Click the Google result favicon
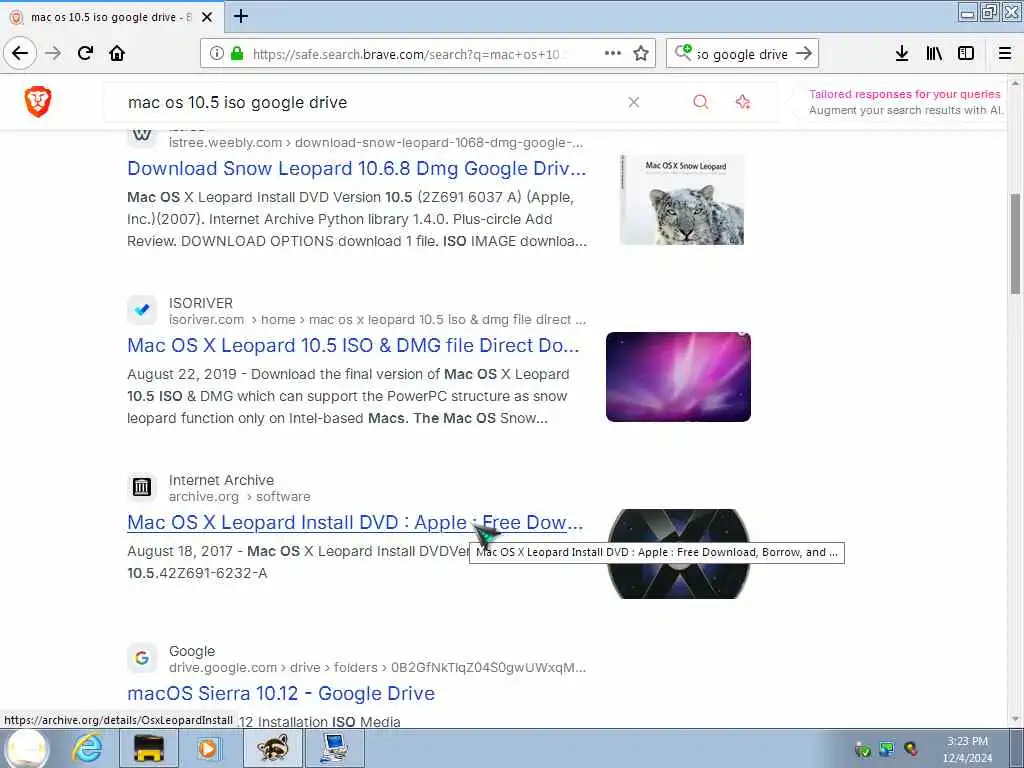Viewport: 1024px width, 768px height. coord(142,658)
